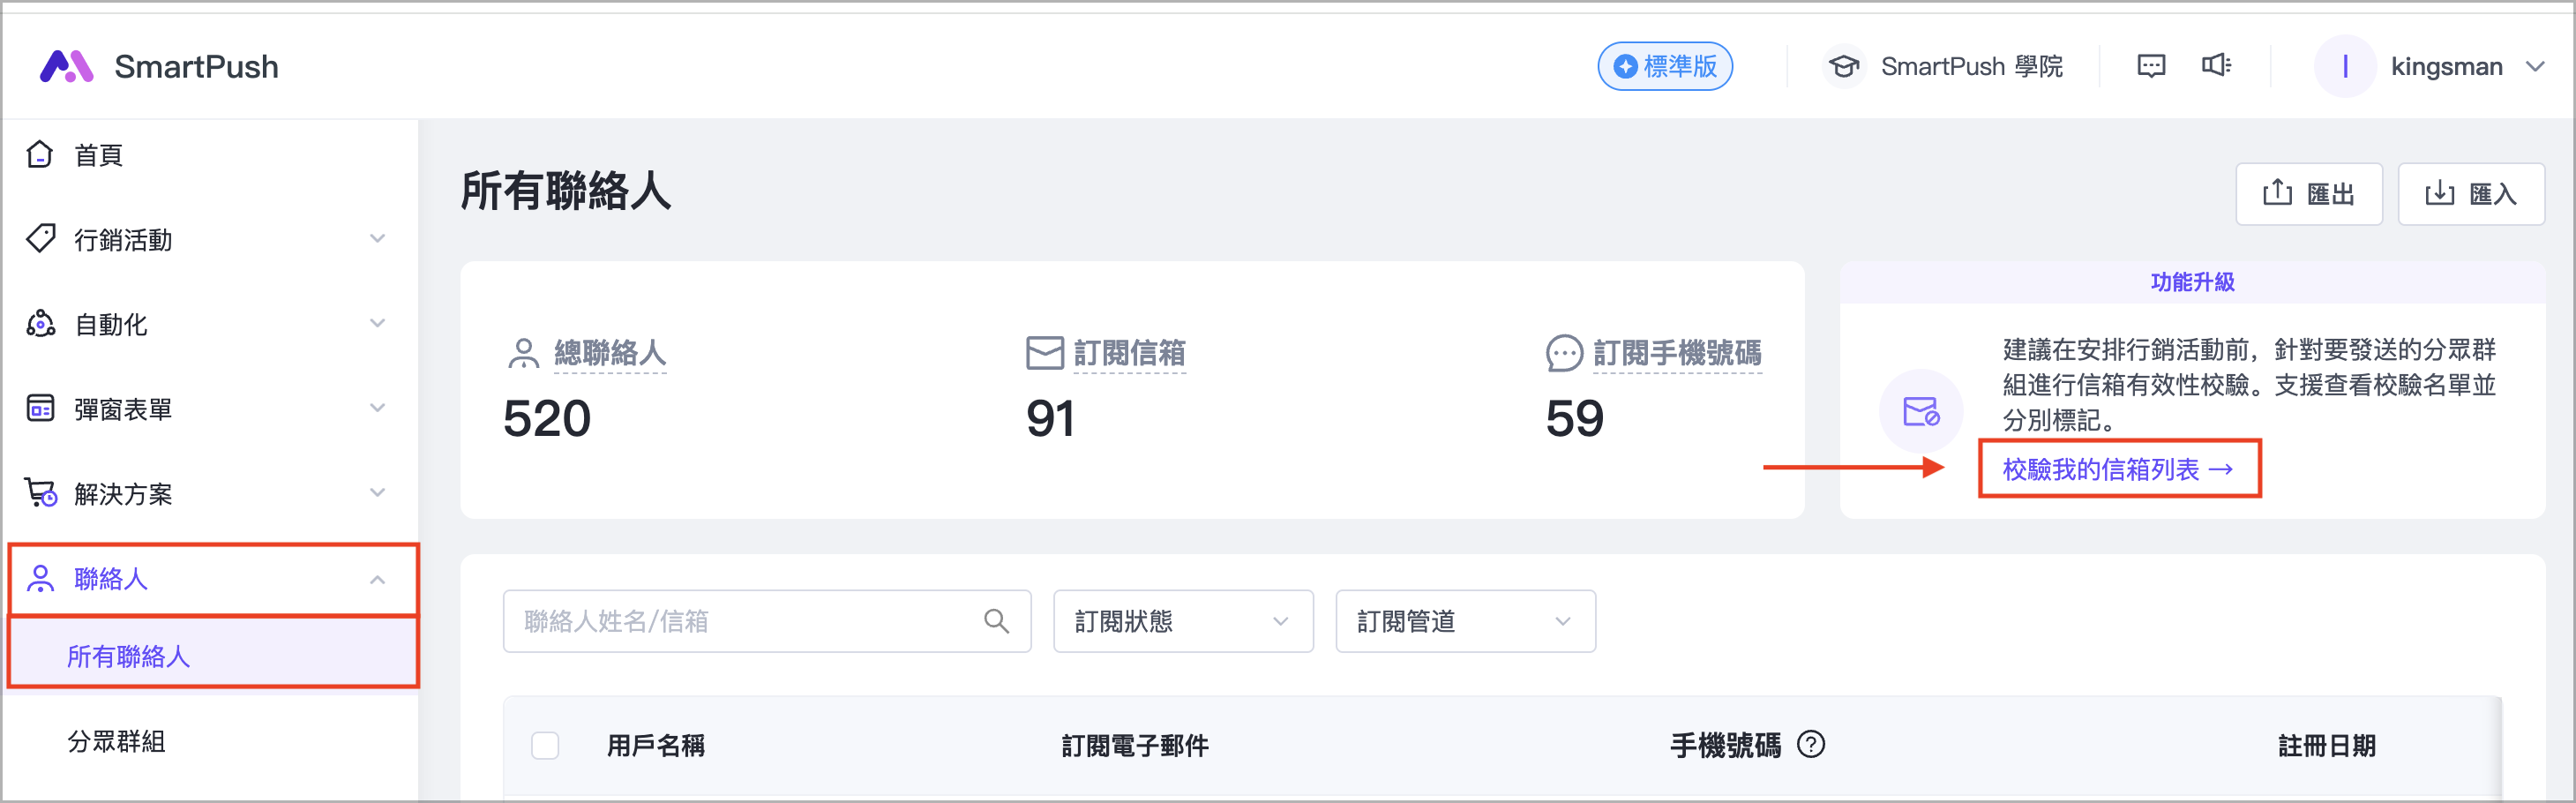Viewport: 2576px width, 803px height.
Task: Click the help icon next to 手機號碼
Action: click(1811, 745)
